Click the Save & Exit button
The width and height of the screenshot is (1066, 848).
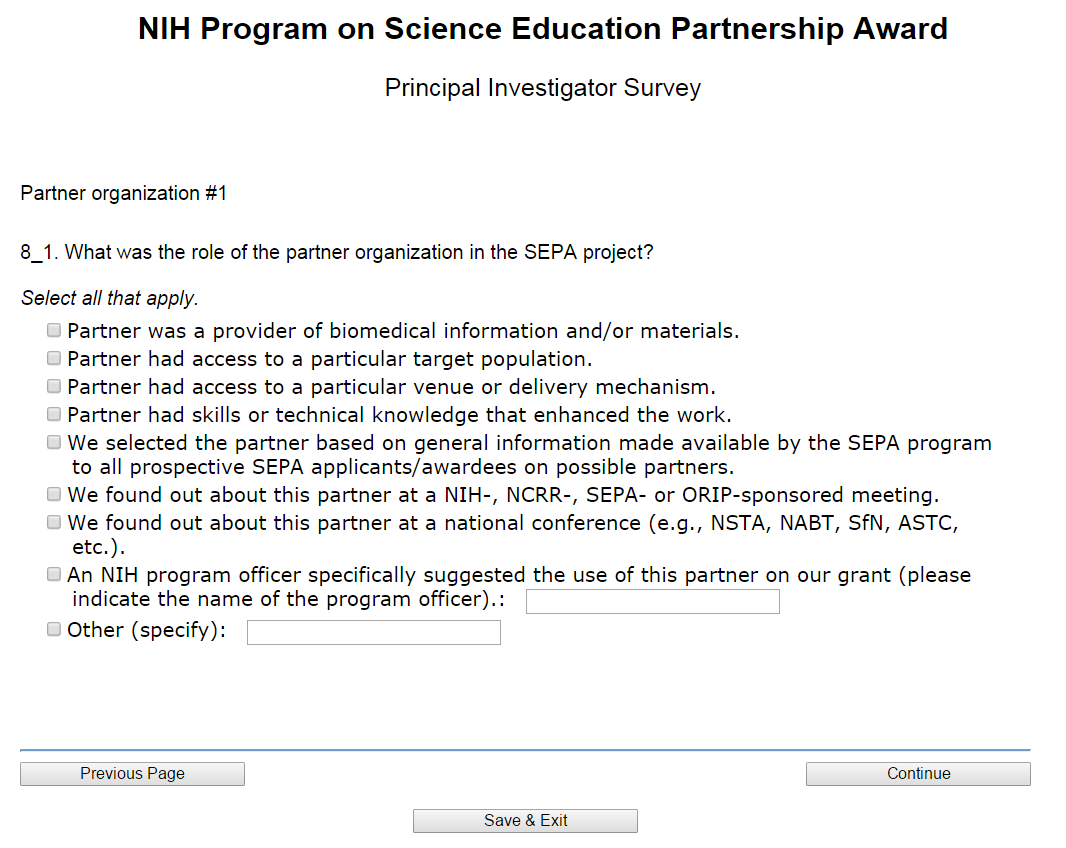(x=525, y=821)
